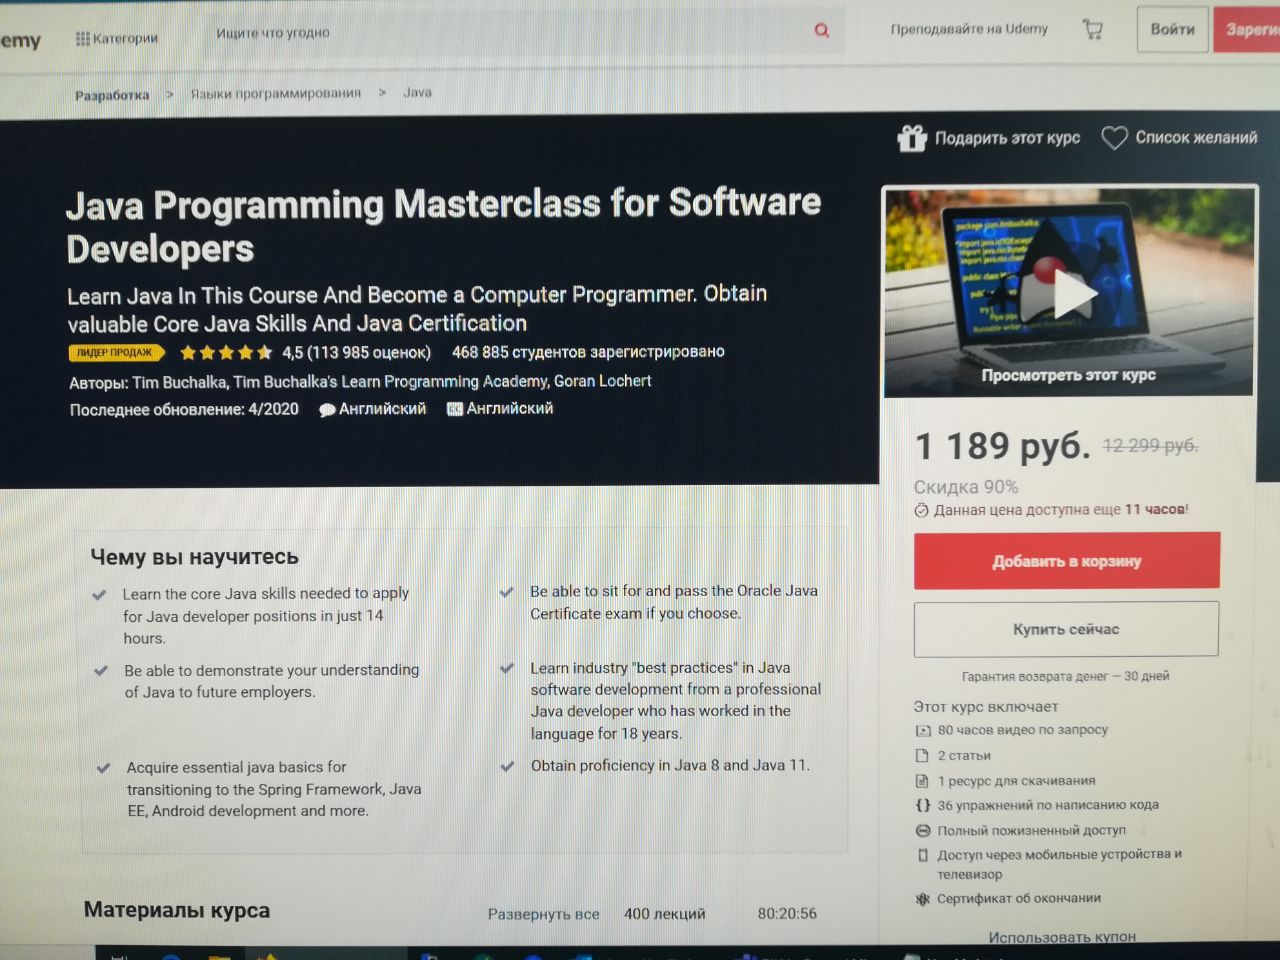Click the Udemy logo

(20, 40)
